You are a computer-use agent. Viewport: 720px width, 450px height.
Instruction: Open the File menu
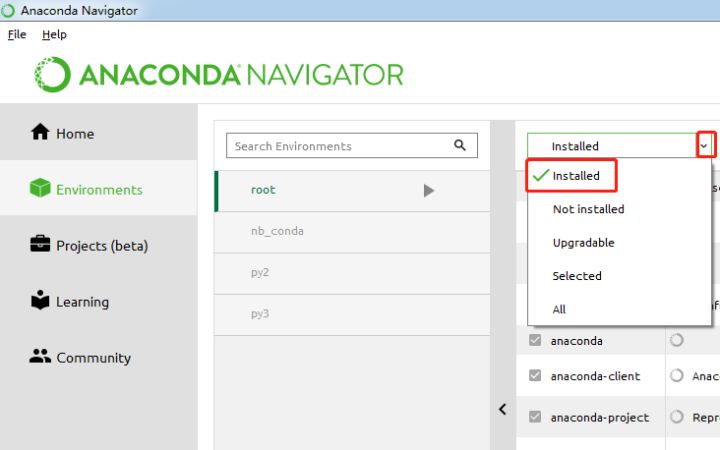click(17, 34)
